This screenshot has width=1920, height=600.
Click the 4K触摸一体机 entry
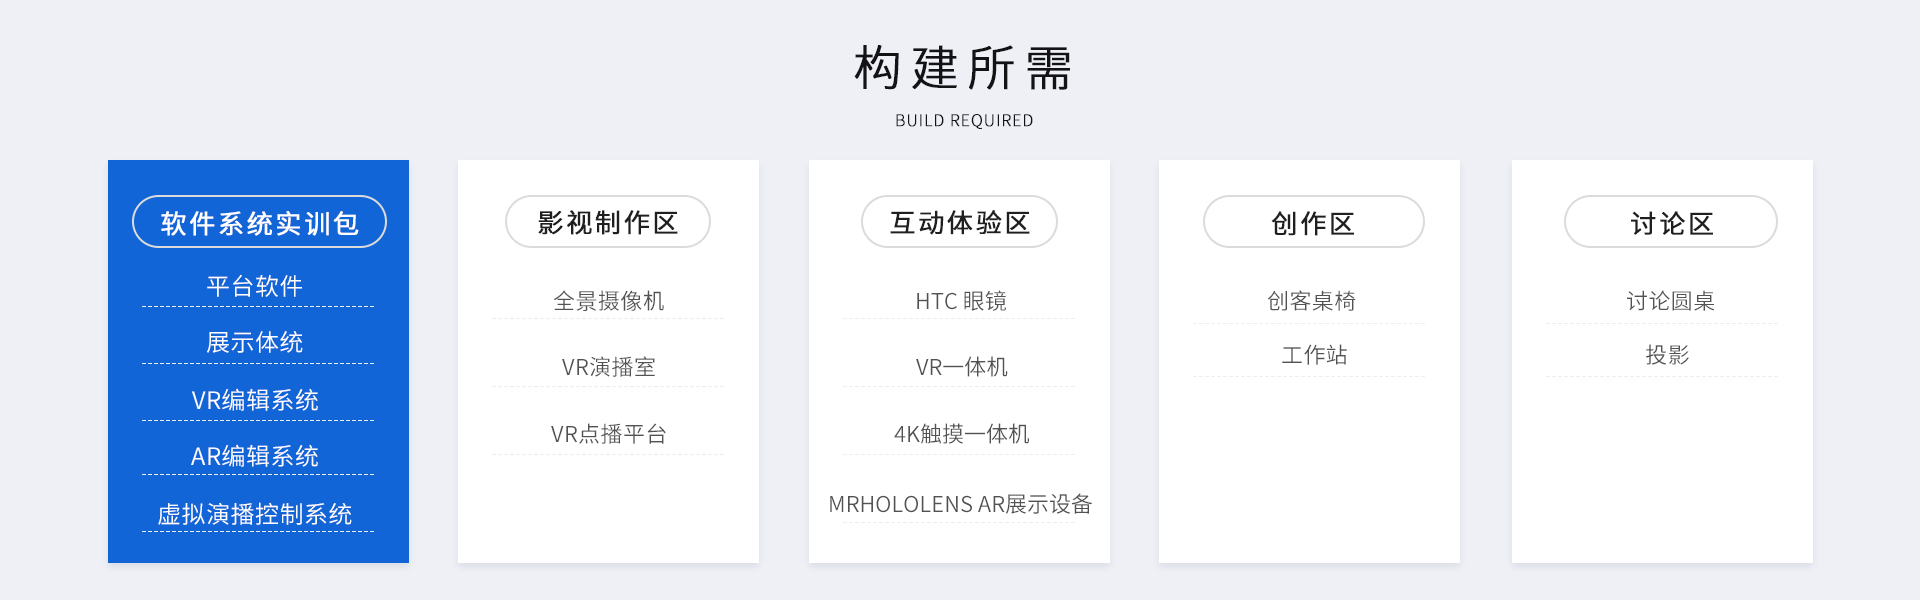[960, 434]
